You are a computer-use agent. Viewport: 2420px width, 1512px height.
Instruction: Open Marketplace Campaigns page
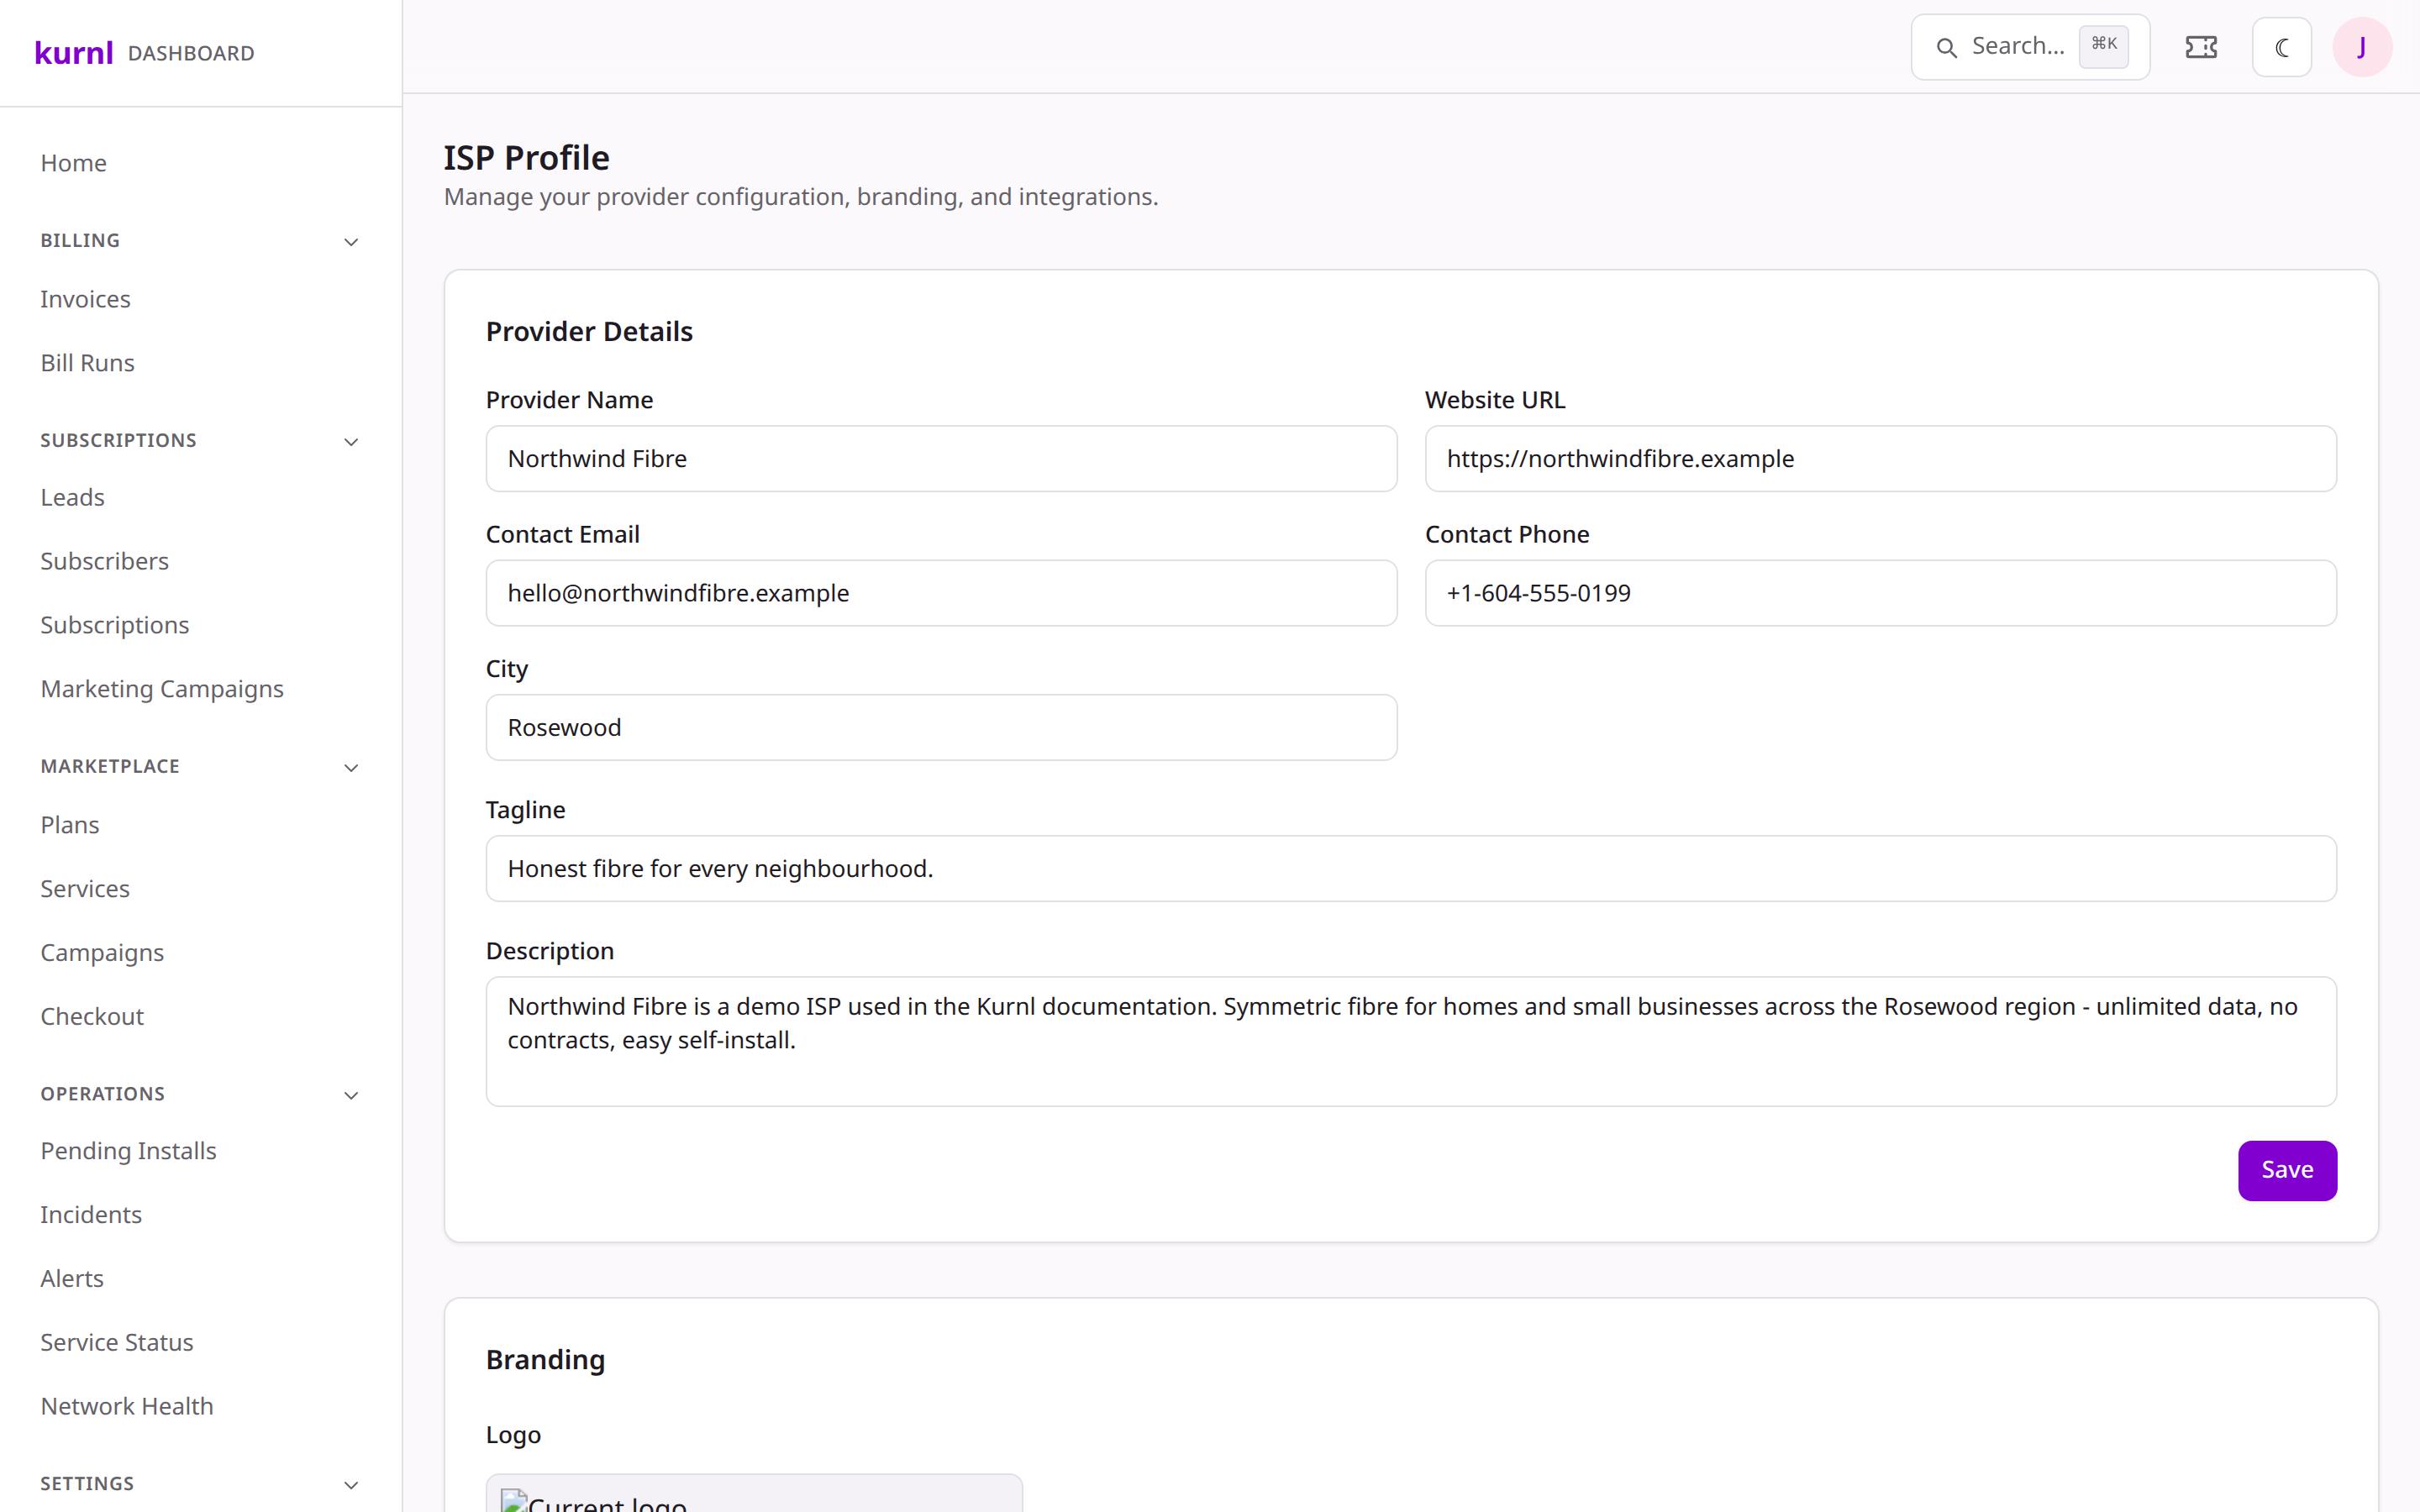pyautogui.click(x=102, y=953)
